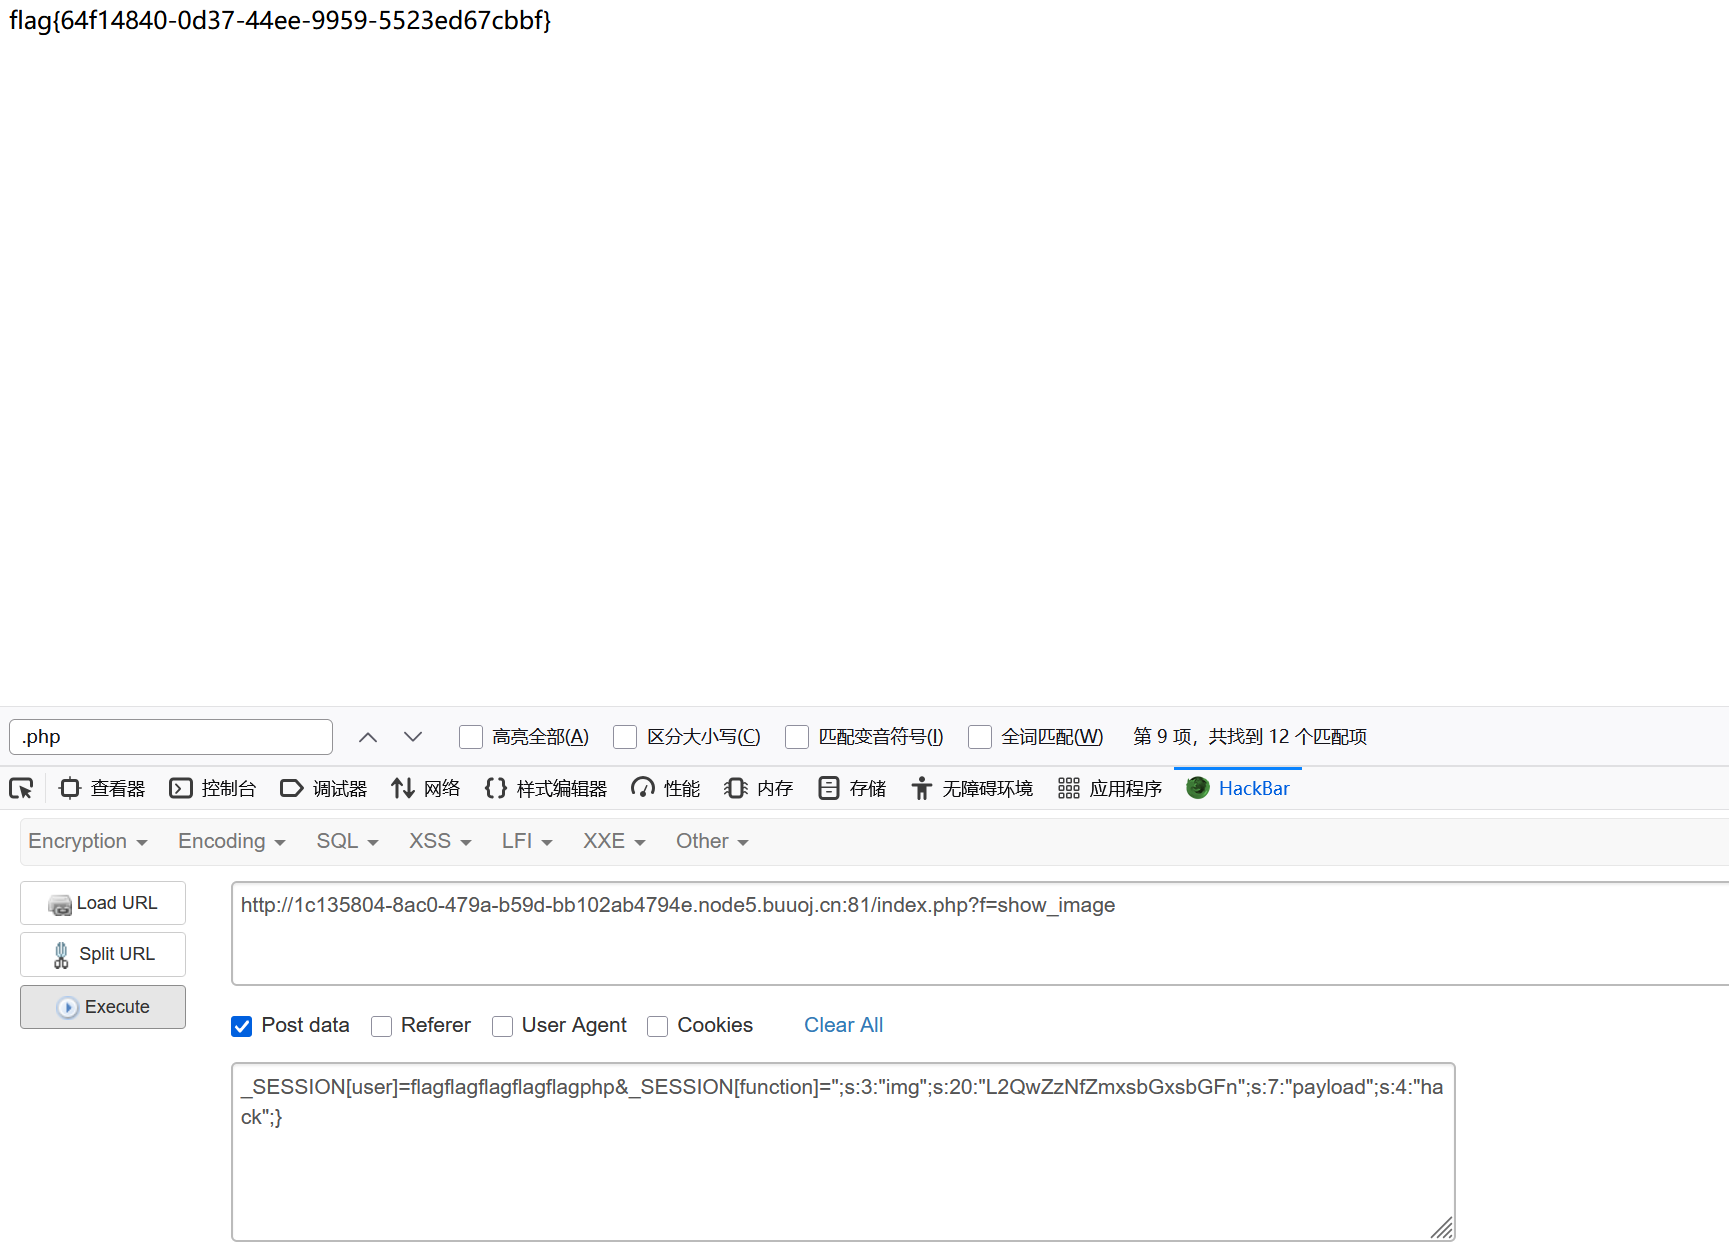This screenshot has height=1250, width=1729.
Task: Jump to previous find match arrow
Action: point(368,737)
